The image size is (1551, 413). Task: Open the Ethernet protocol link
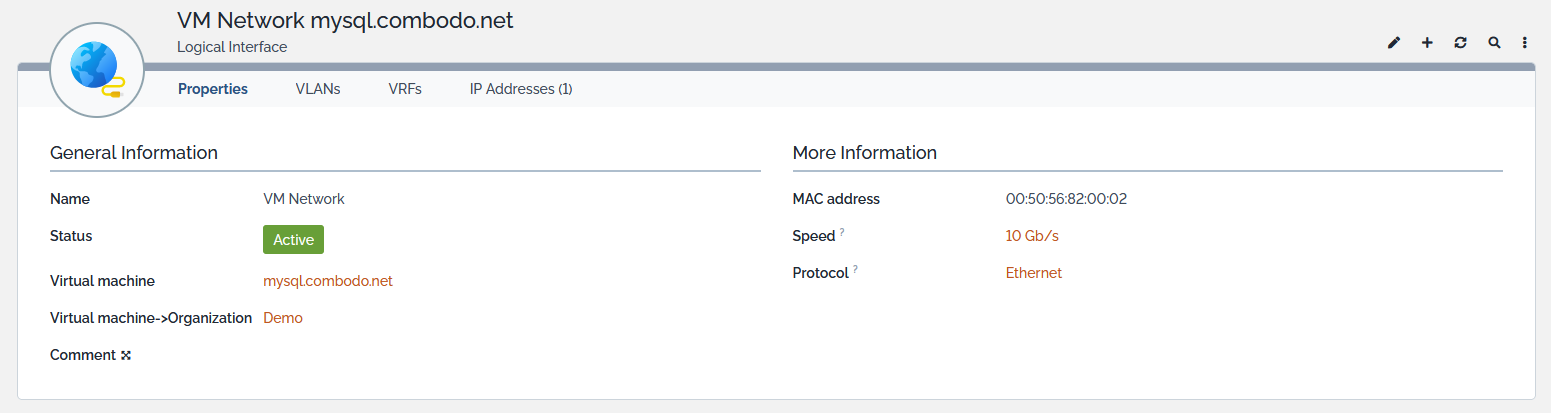coord(1034,273)
